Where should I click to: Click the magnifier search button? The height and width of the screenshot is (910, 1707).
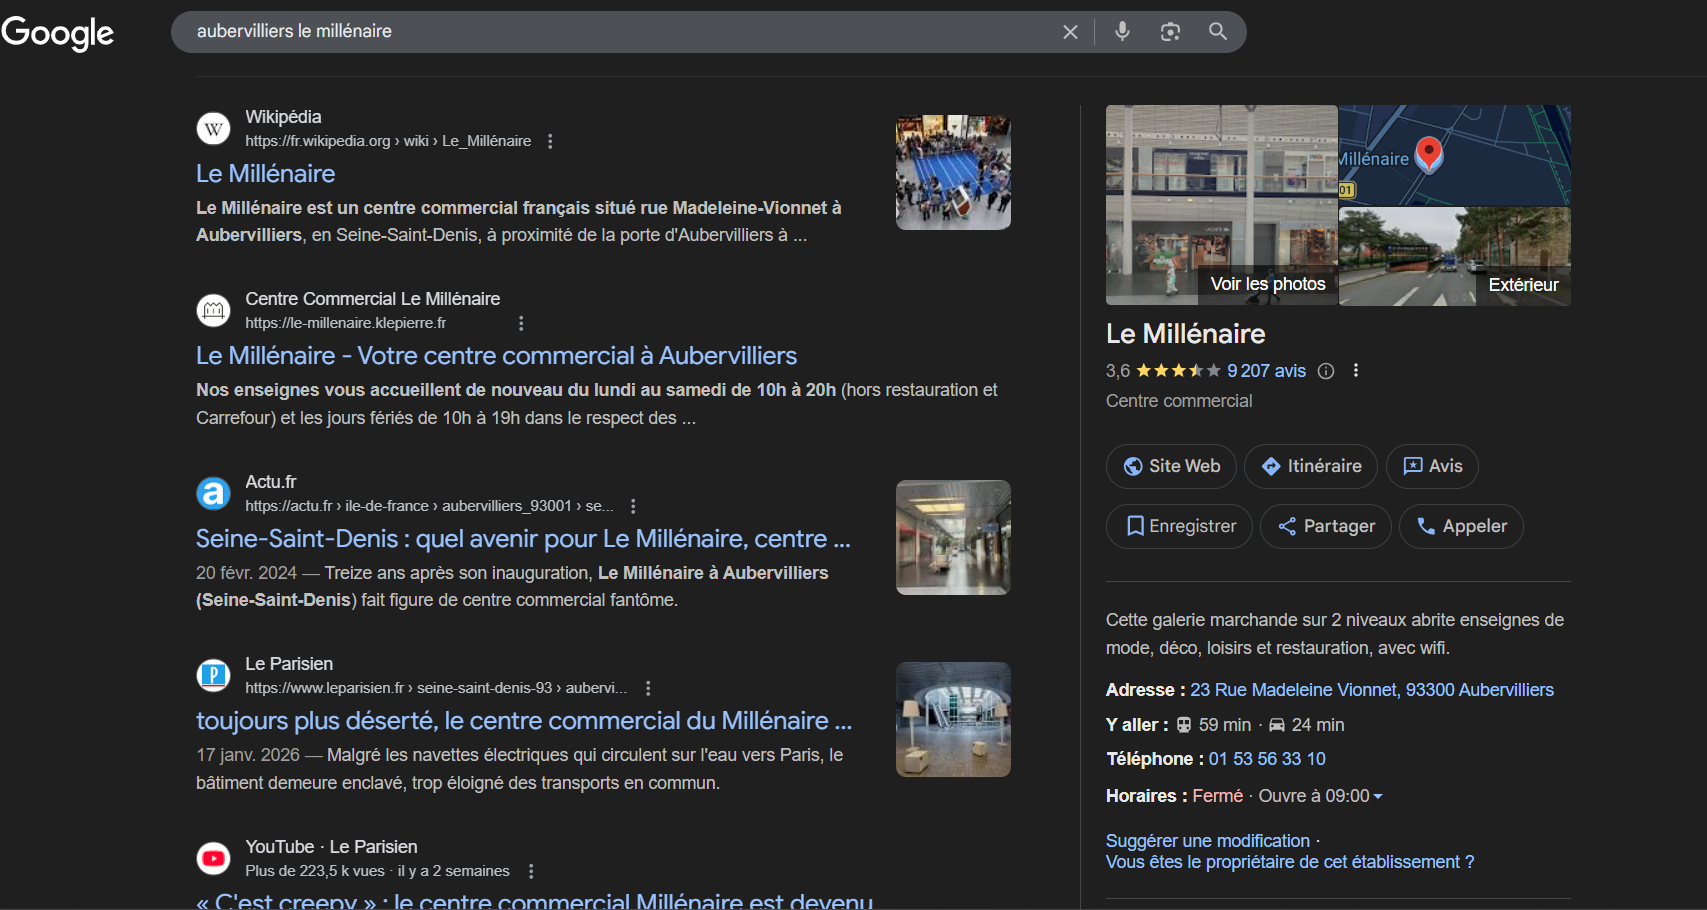pos(1217,32)
